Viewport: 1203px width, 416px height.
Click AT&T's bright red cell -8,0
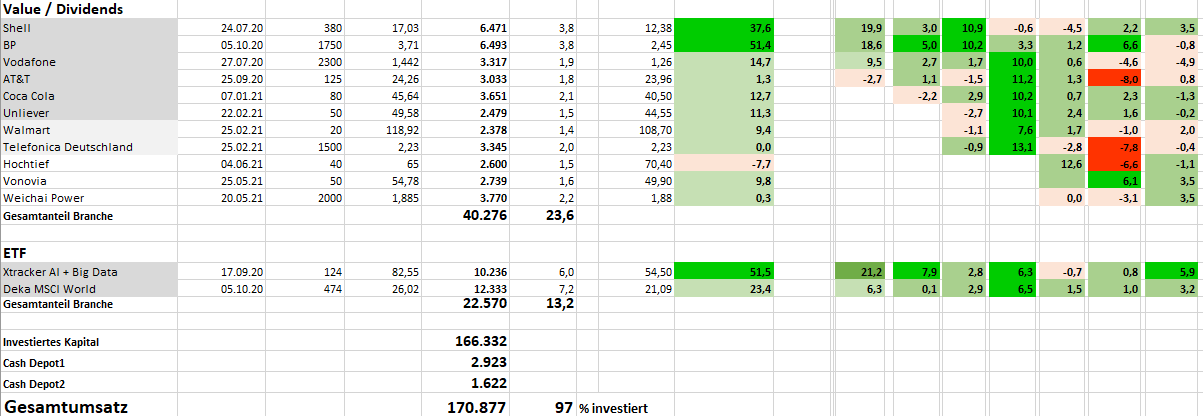coord(1113,79)
